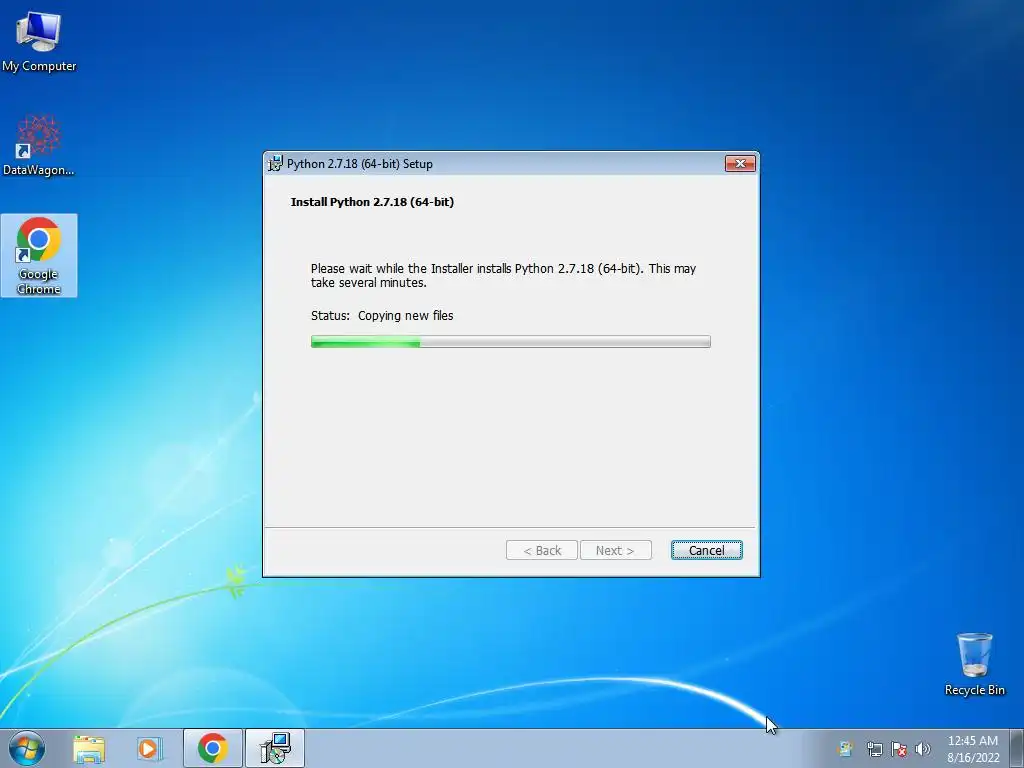1024x768 pixels.
Task: Cancel the Python installation
Action: [x=707, y=550]
